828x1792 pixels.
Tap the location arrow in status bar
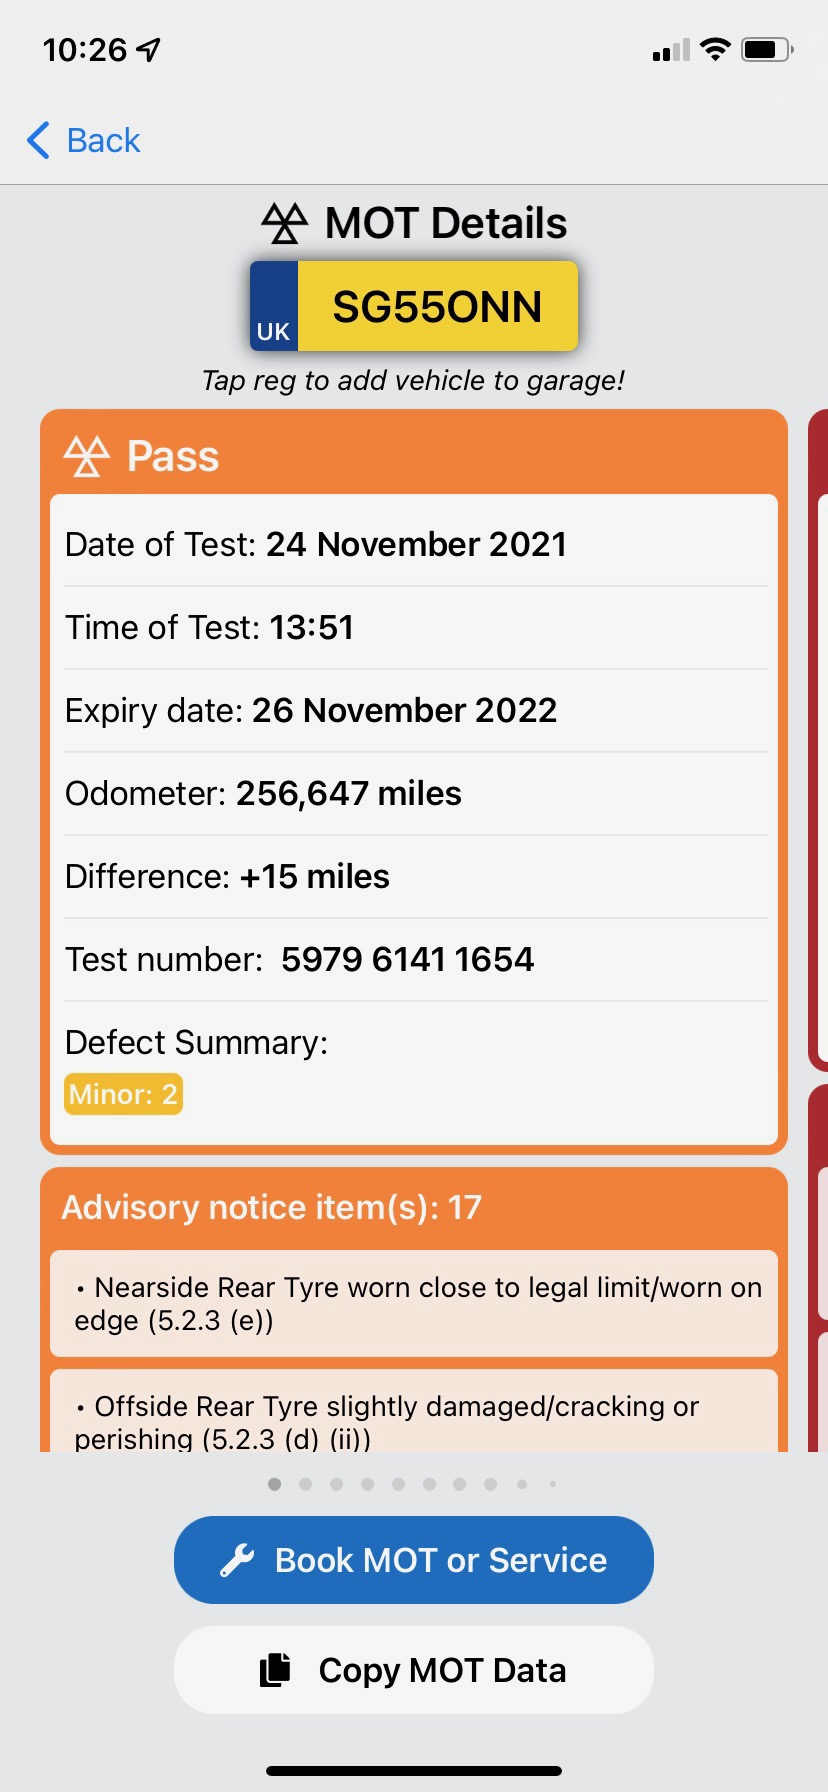149,49
